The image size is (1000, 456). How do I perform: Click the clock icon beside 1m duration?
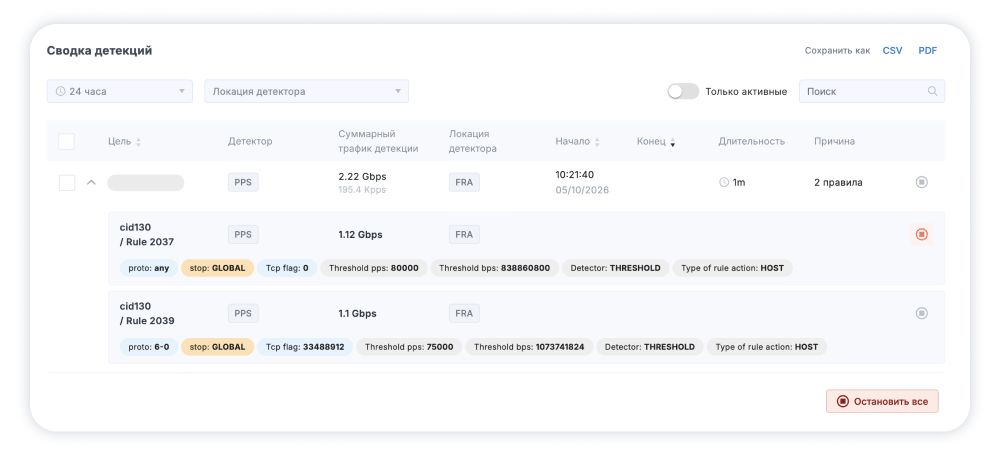[x=724, y=182]
